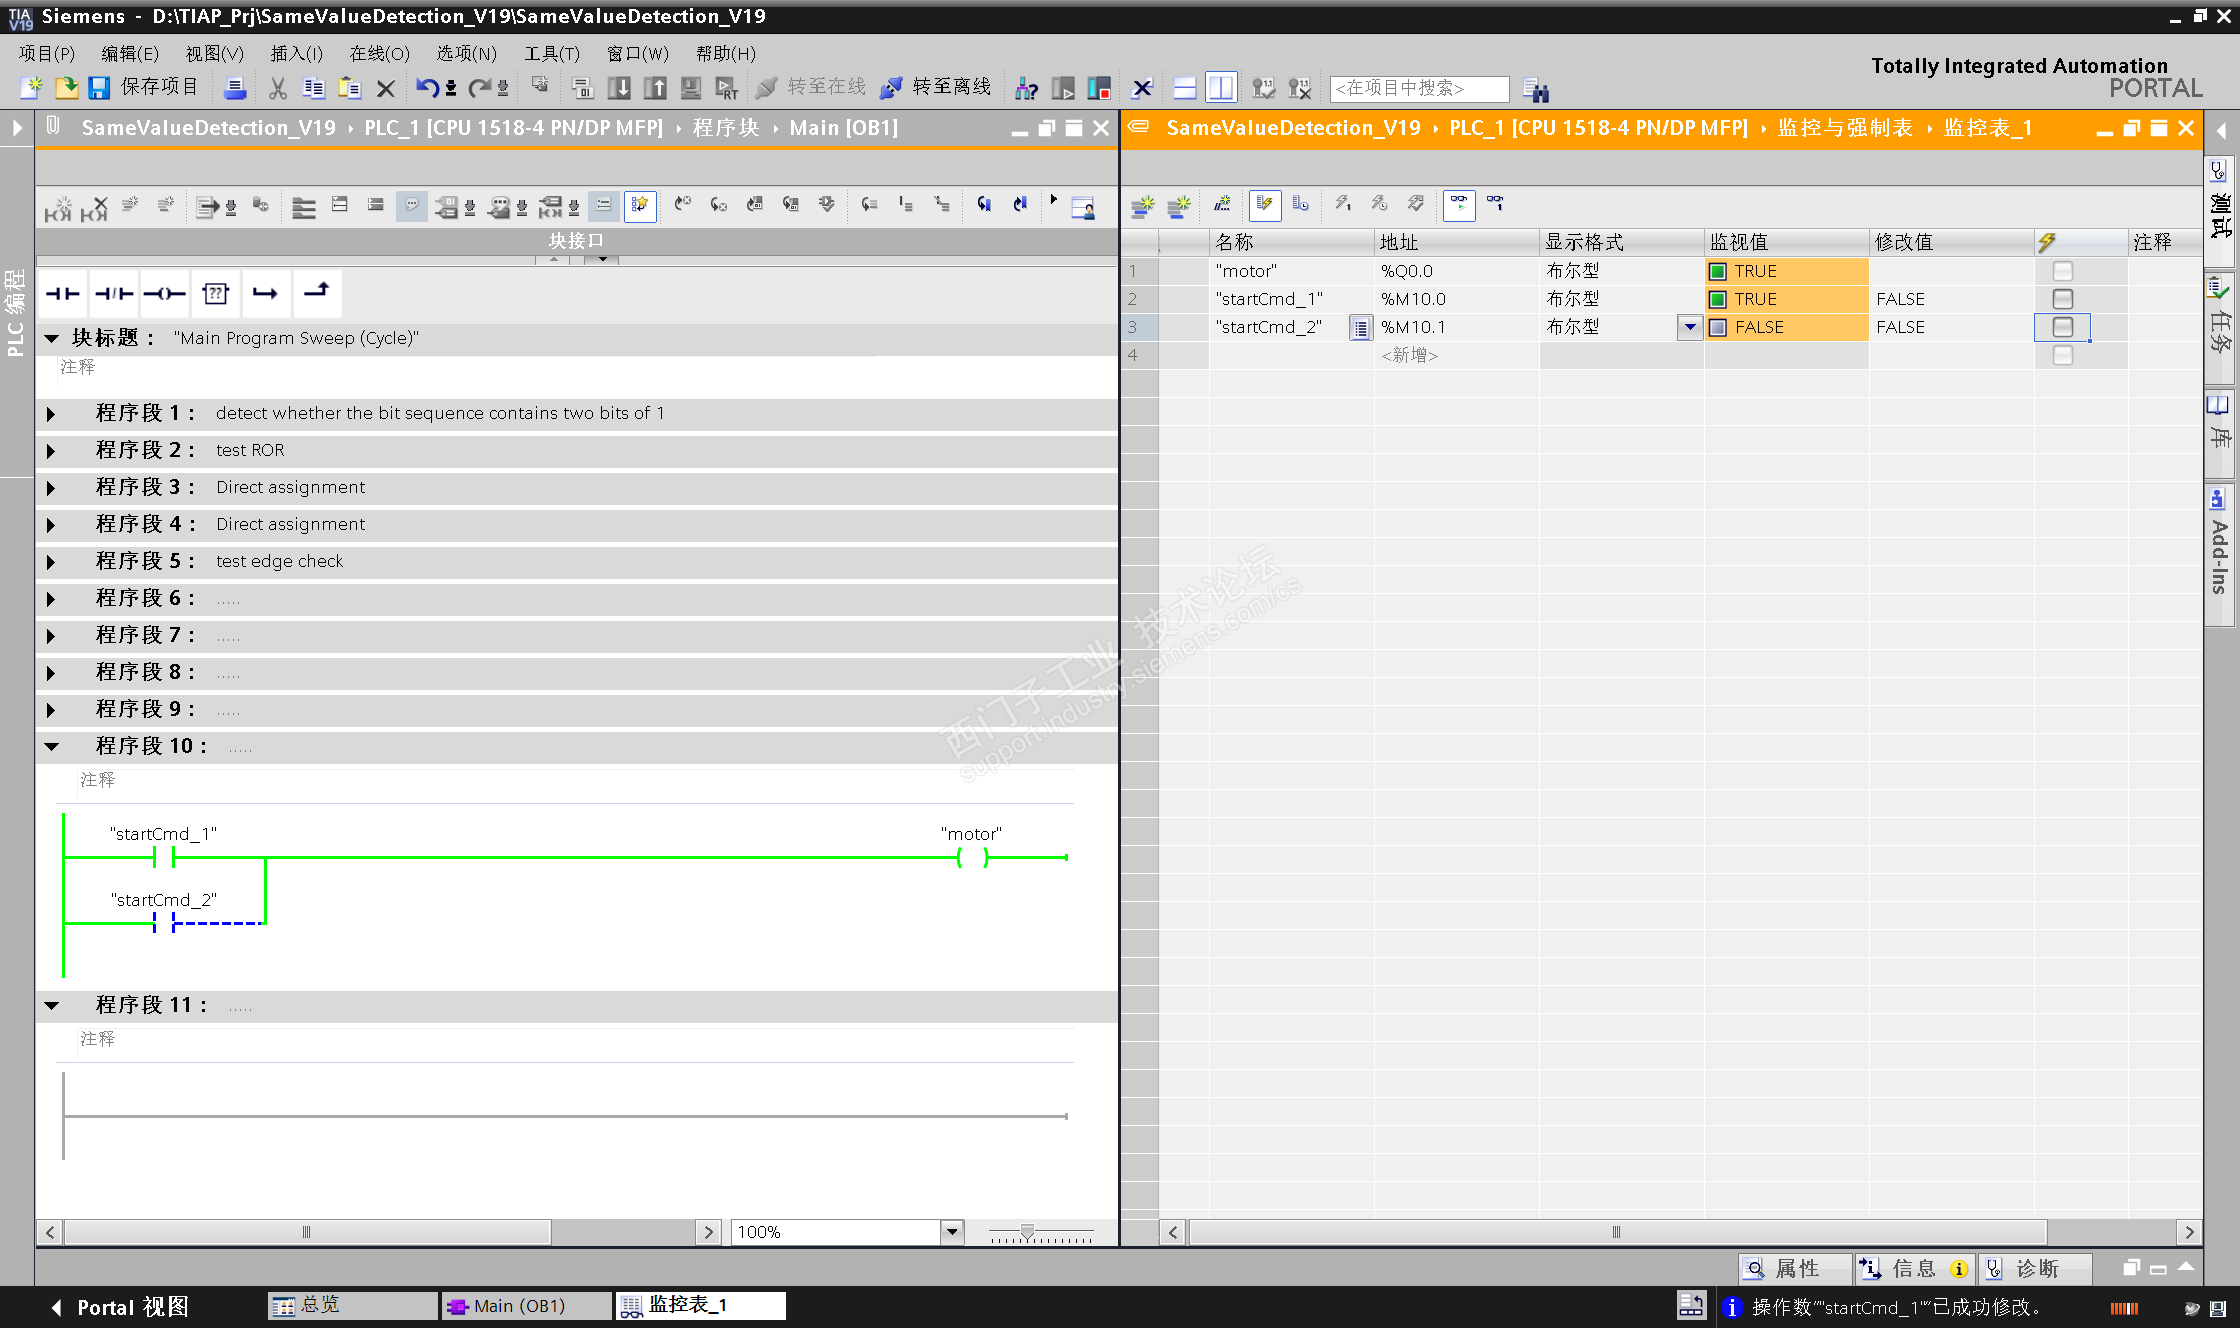The height and width of the screenshot is (1328, 2240).
Task: Tick the modify checkbox for motor
Action: click(x=2062, y=271)
